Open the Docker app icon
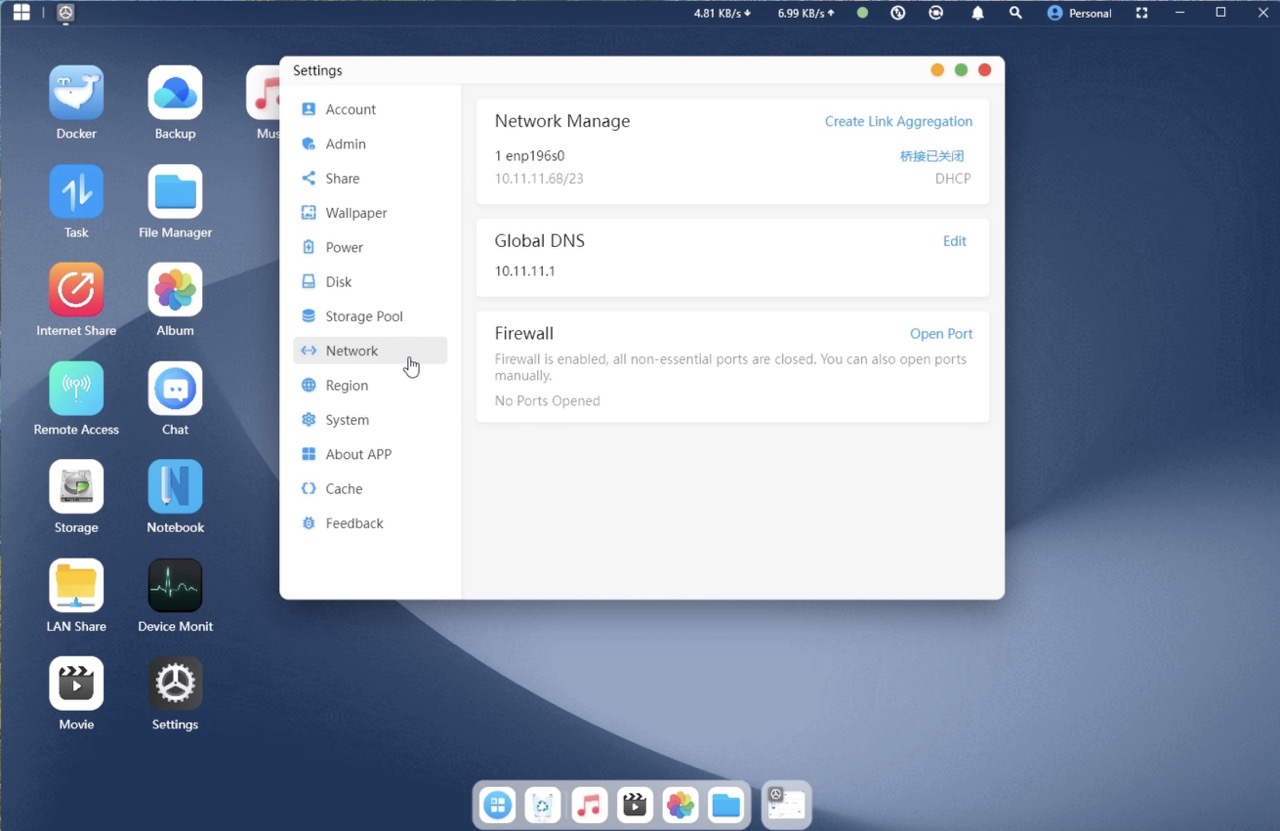This screenshot has width=1280, height=831. (x=76, y=93)
